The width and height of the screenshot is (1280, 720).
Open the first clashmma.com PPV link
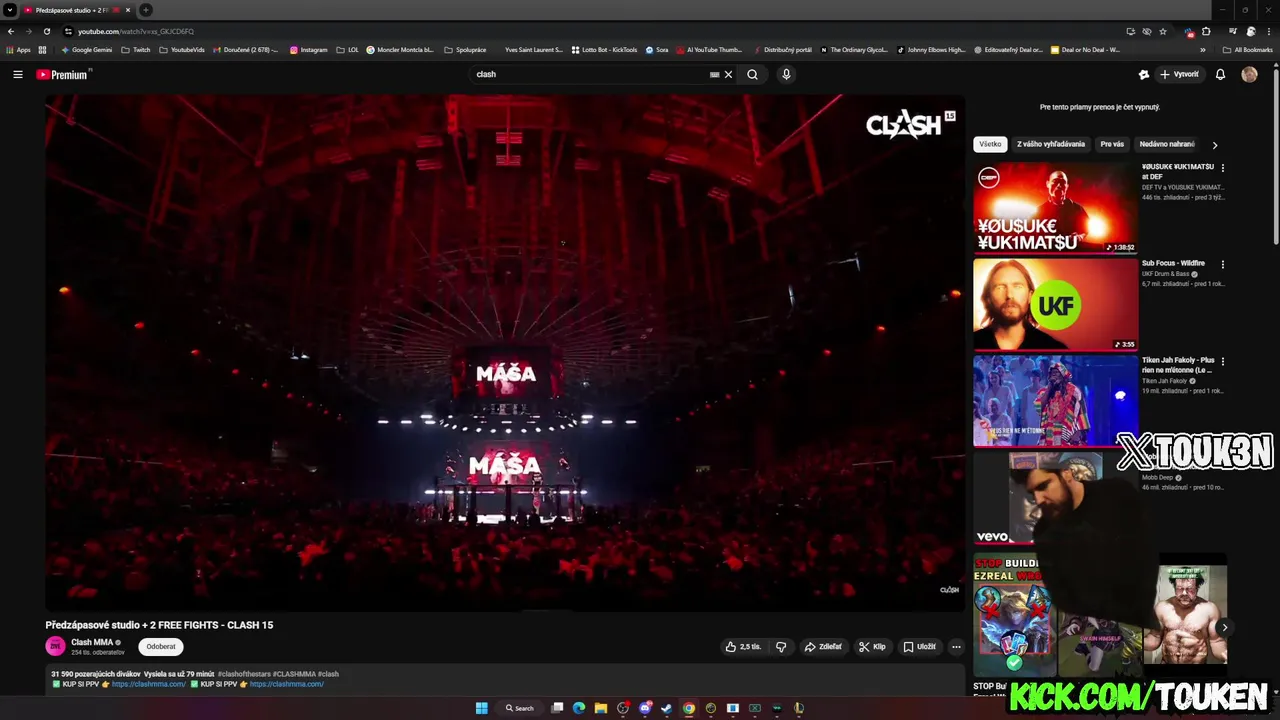pyautogui.click(x=149, y=684)
